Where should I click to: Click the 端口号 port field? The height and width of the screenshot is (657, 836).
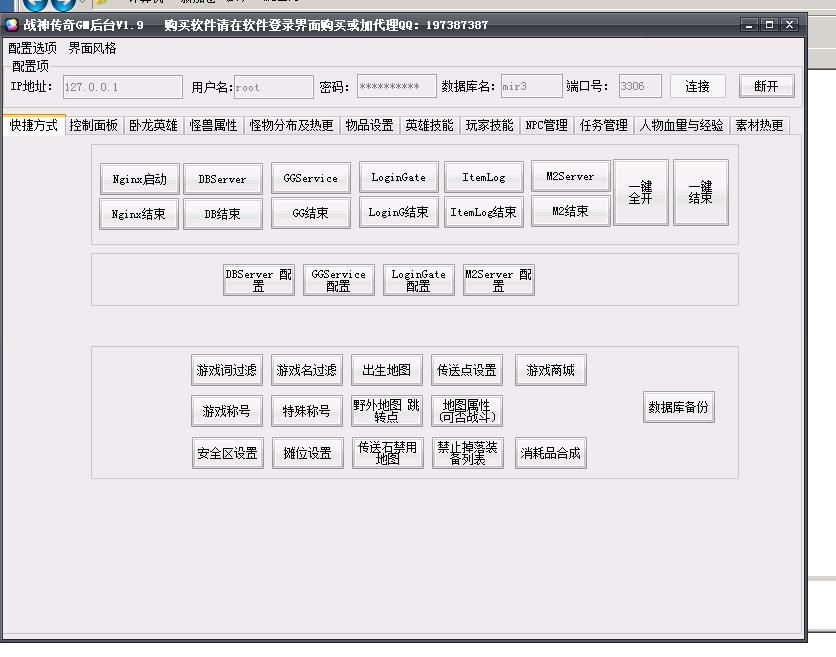639,87
